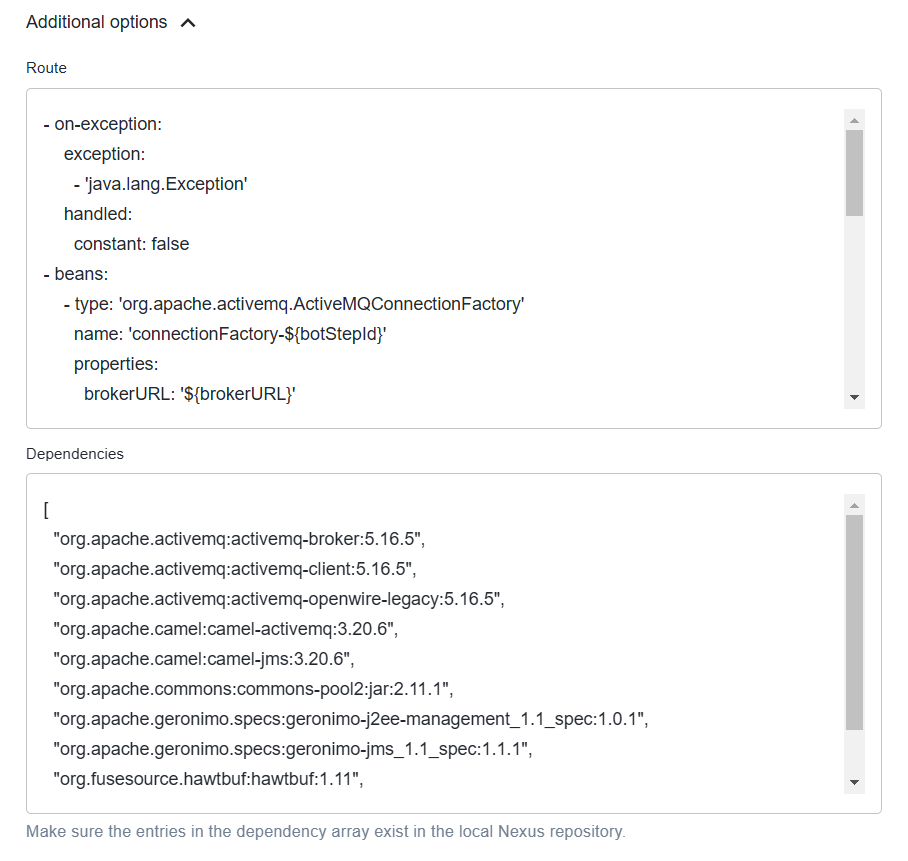Click the Dependencies scrollbar up arrow
The image size is (908, 861).
coord(854,505)
